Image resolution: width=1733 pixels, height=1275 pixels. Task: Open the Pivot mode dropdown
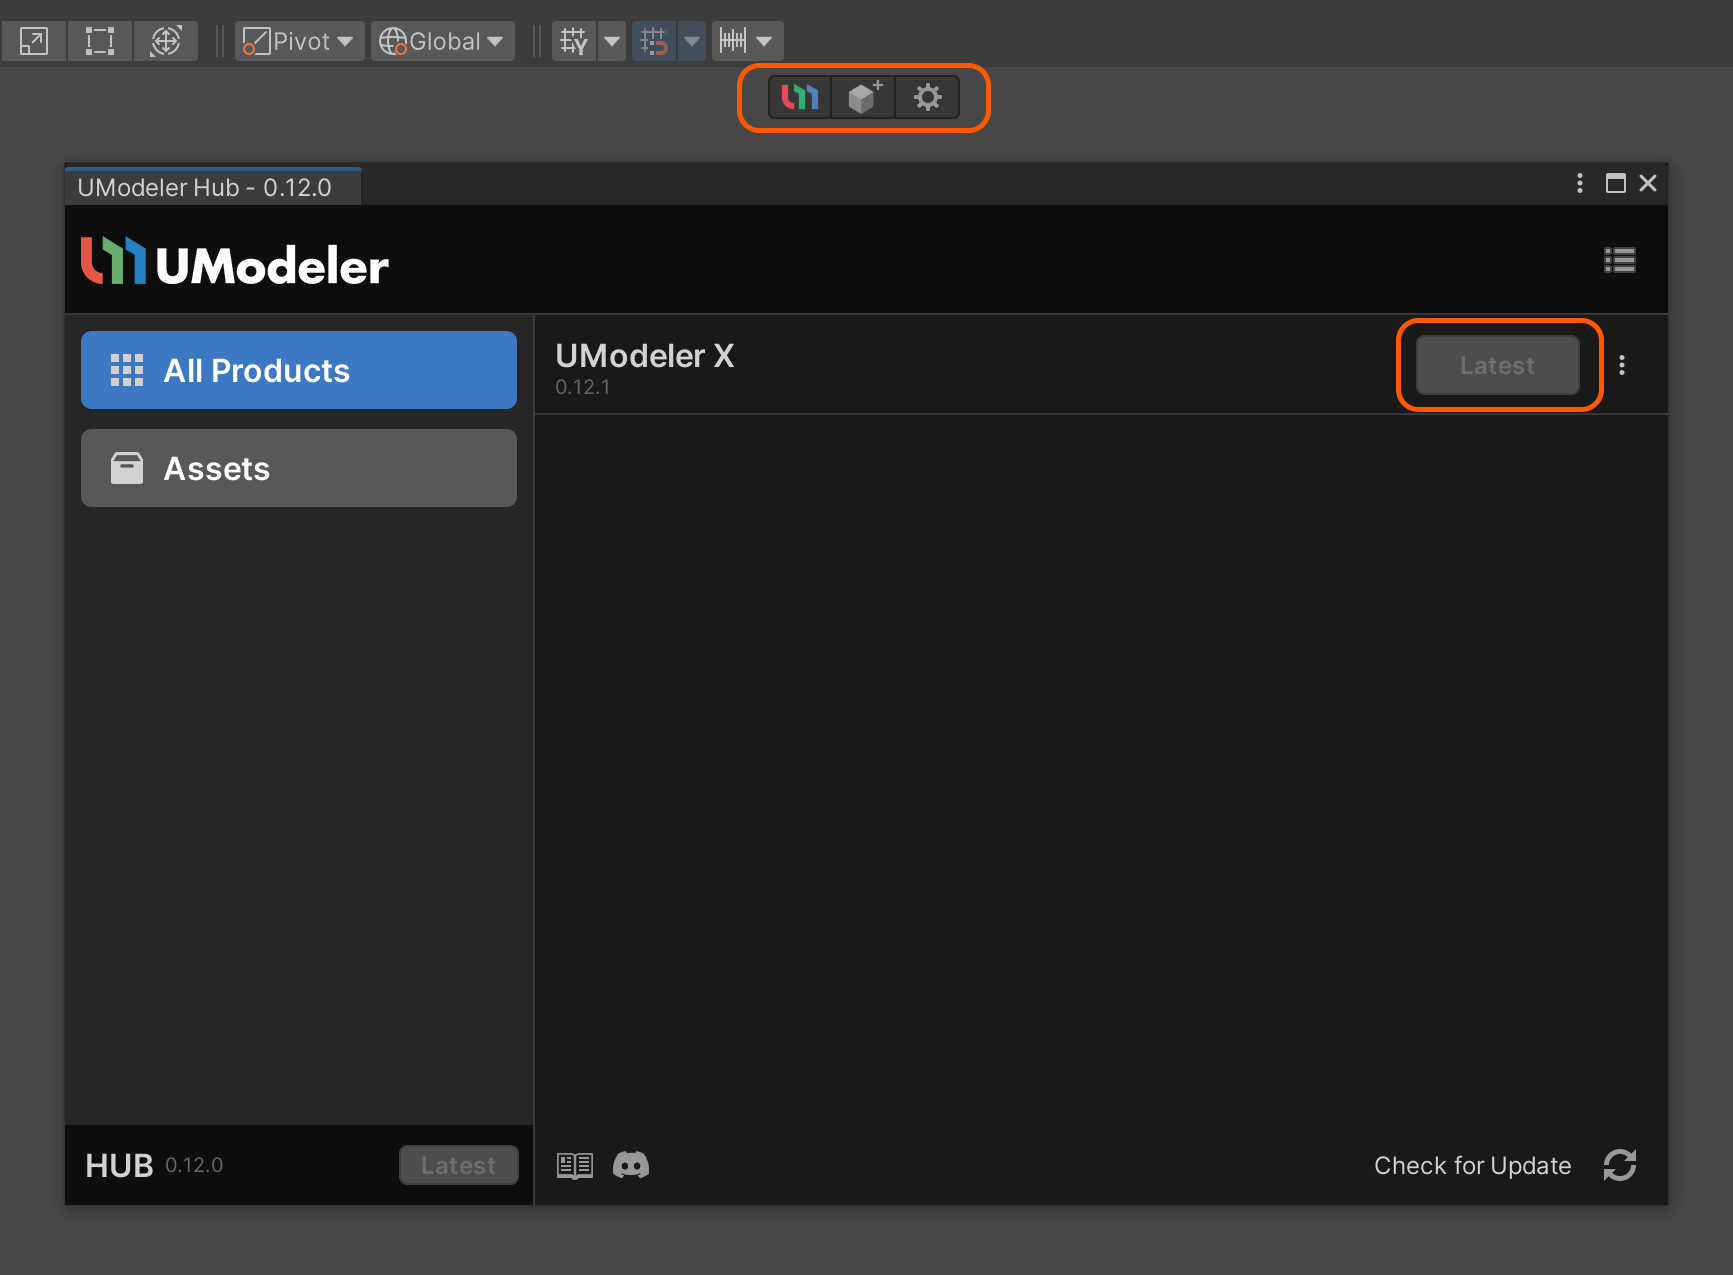(299, 41)
